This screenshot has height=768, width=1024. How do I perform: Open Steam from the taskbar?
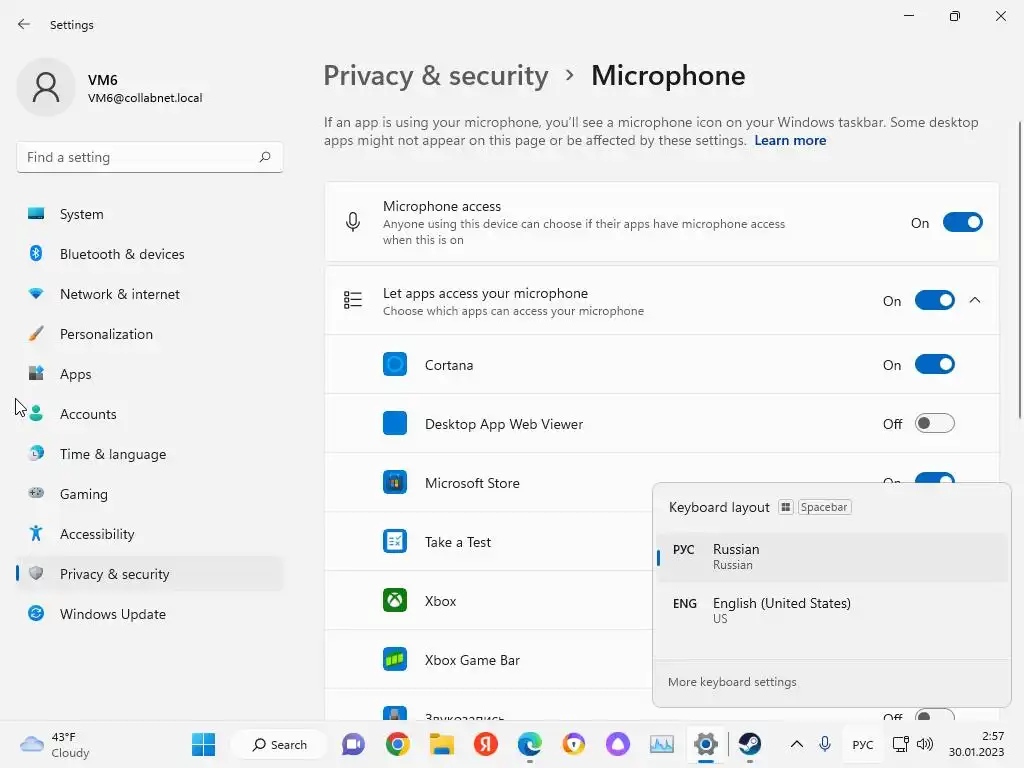point(750,744)
